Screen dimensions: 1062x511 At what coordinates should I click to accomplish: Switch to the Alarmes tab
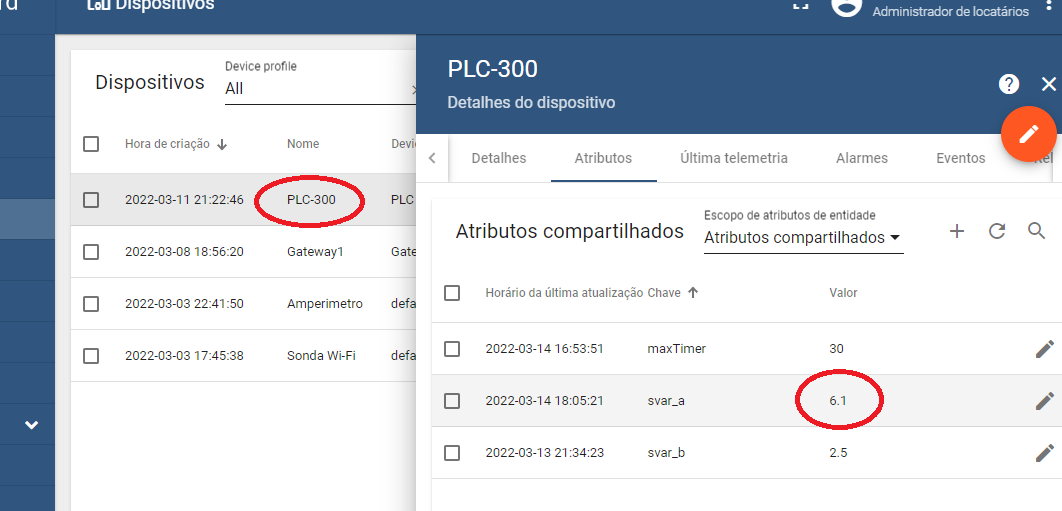tap(862, 158)
